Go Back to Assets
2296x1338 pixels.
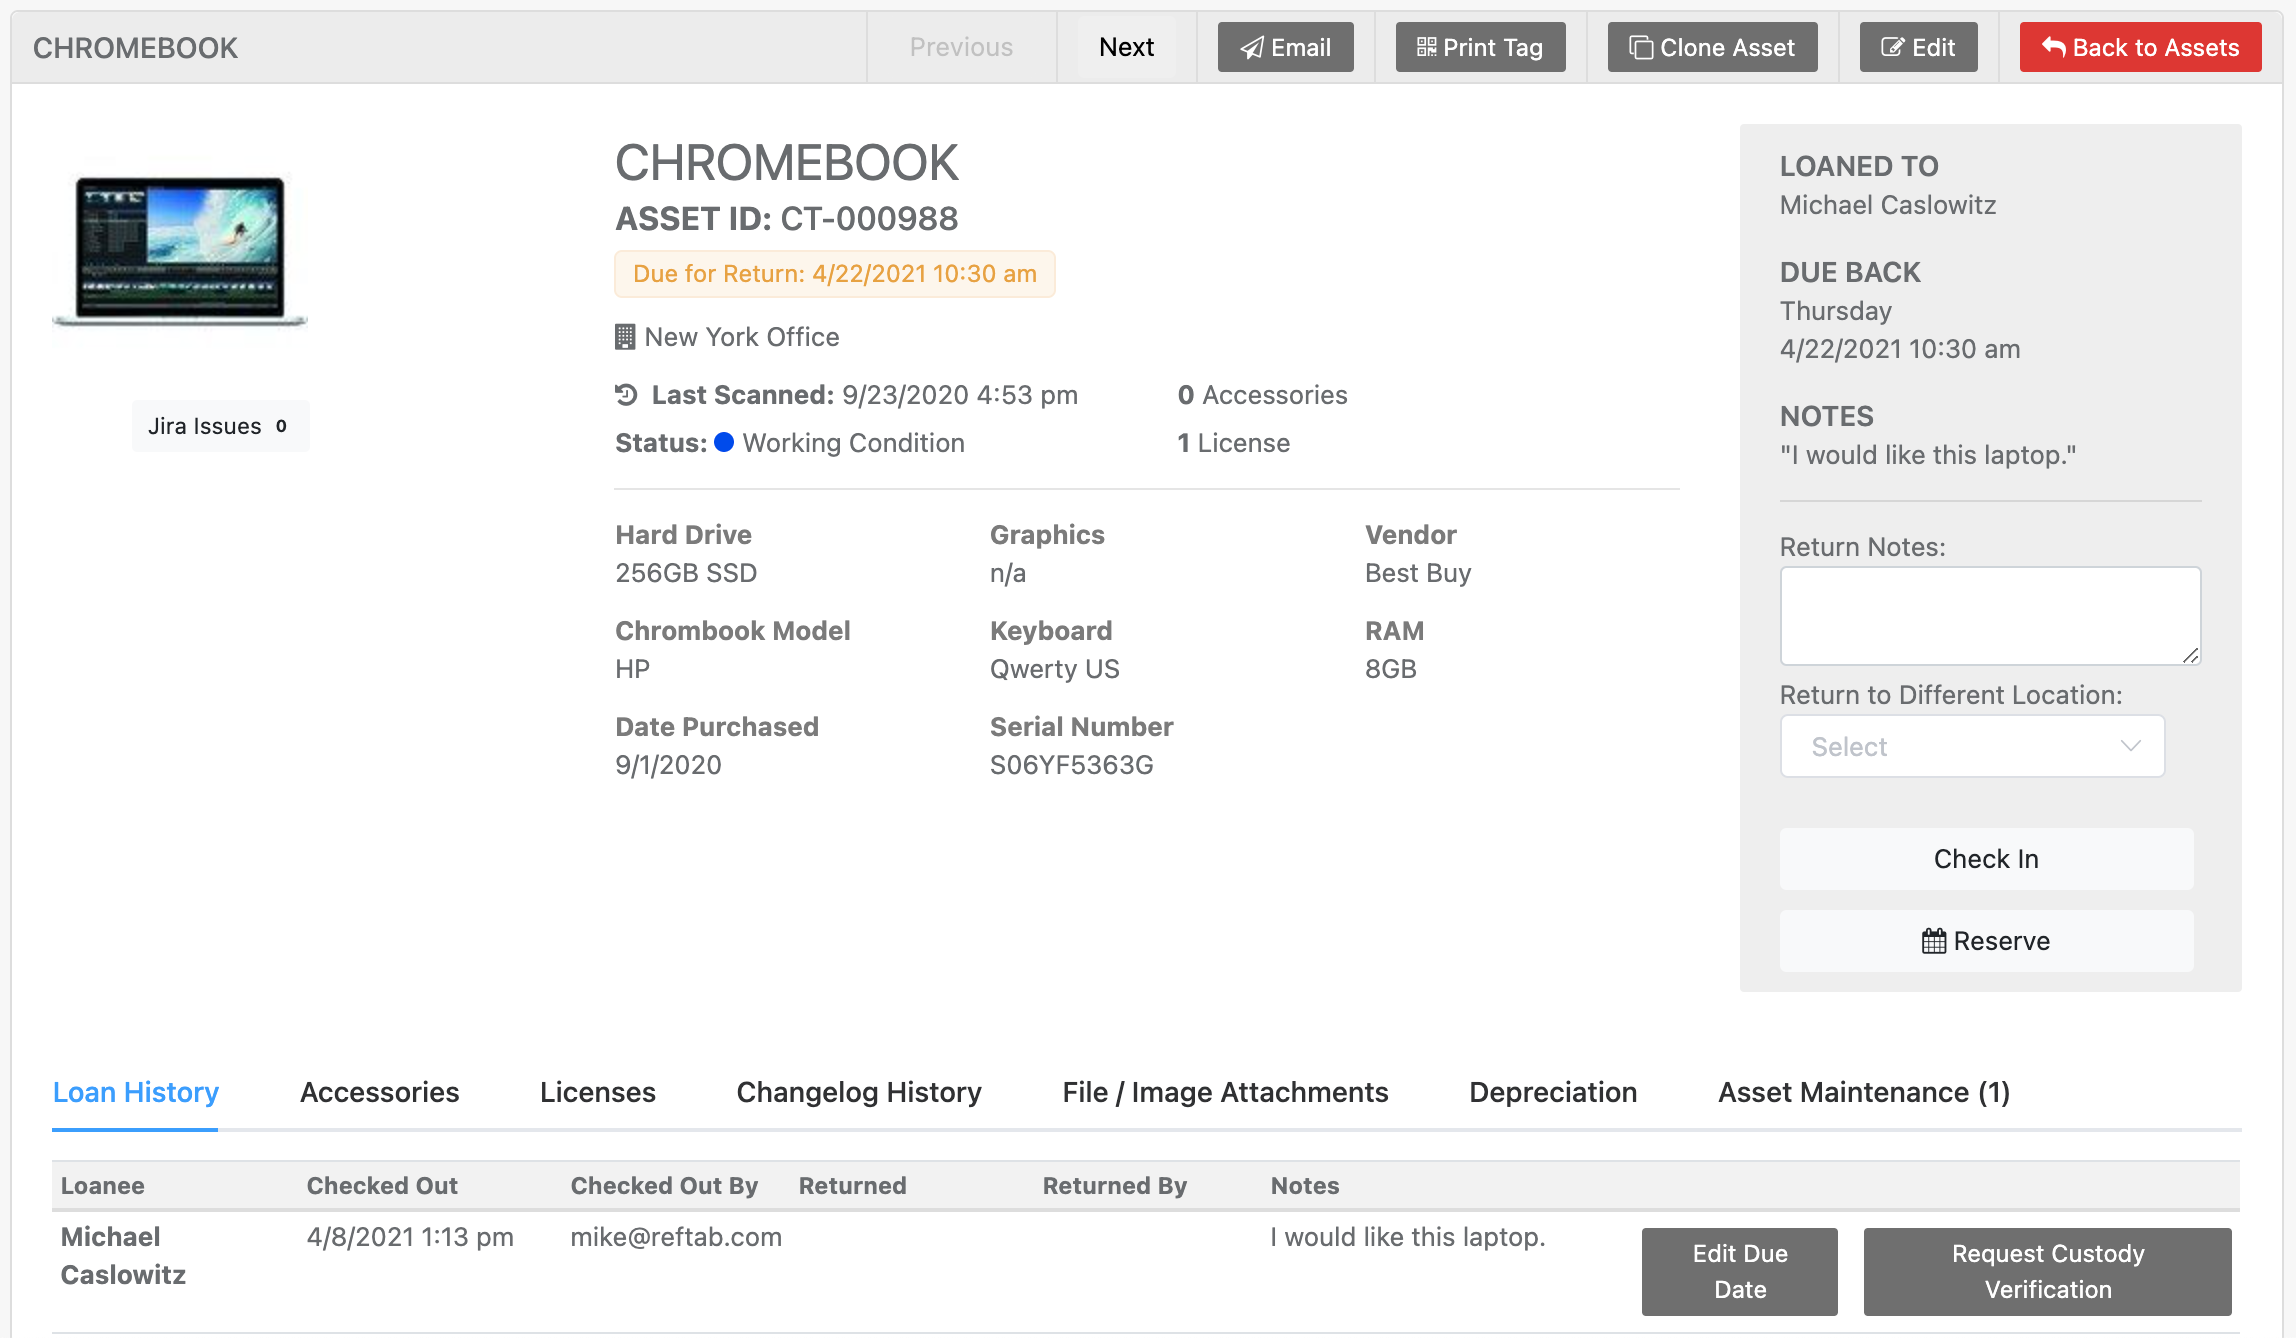pyautogui.click(x=2140, y=47)
